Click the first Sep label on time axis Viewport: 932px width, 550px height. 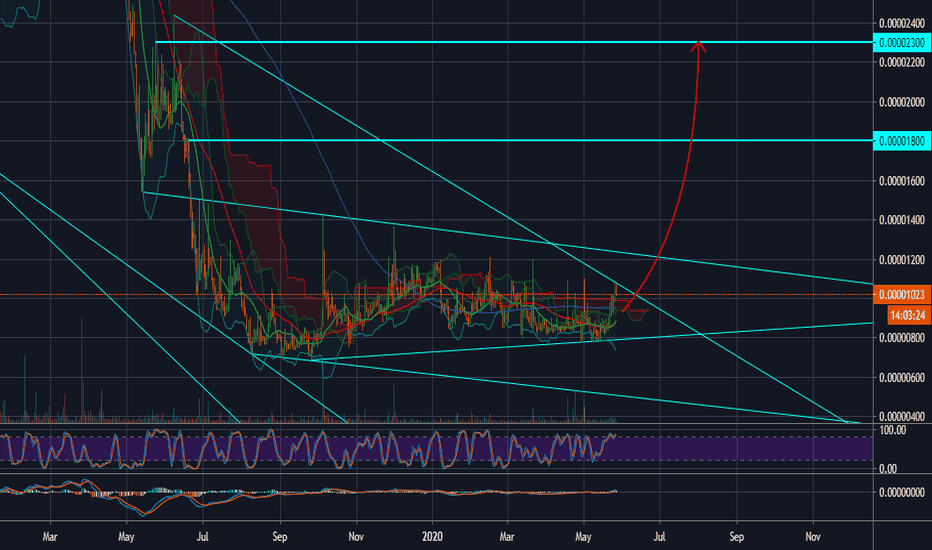[279, 537]
